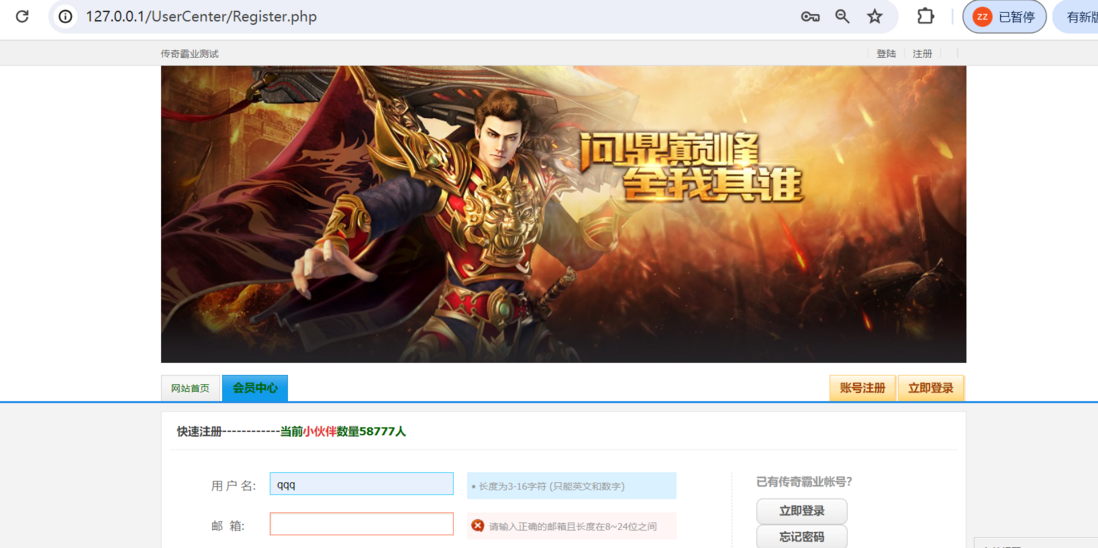Click the address bar URL text
The height and width of the screenshot is (548, 1098).
201,17
